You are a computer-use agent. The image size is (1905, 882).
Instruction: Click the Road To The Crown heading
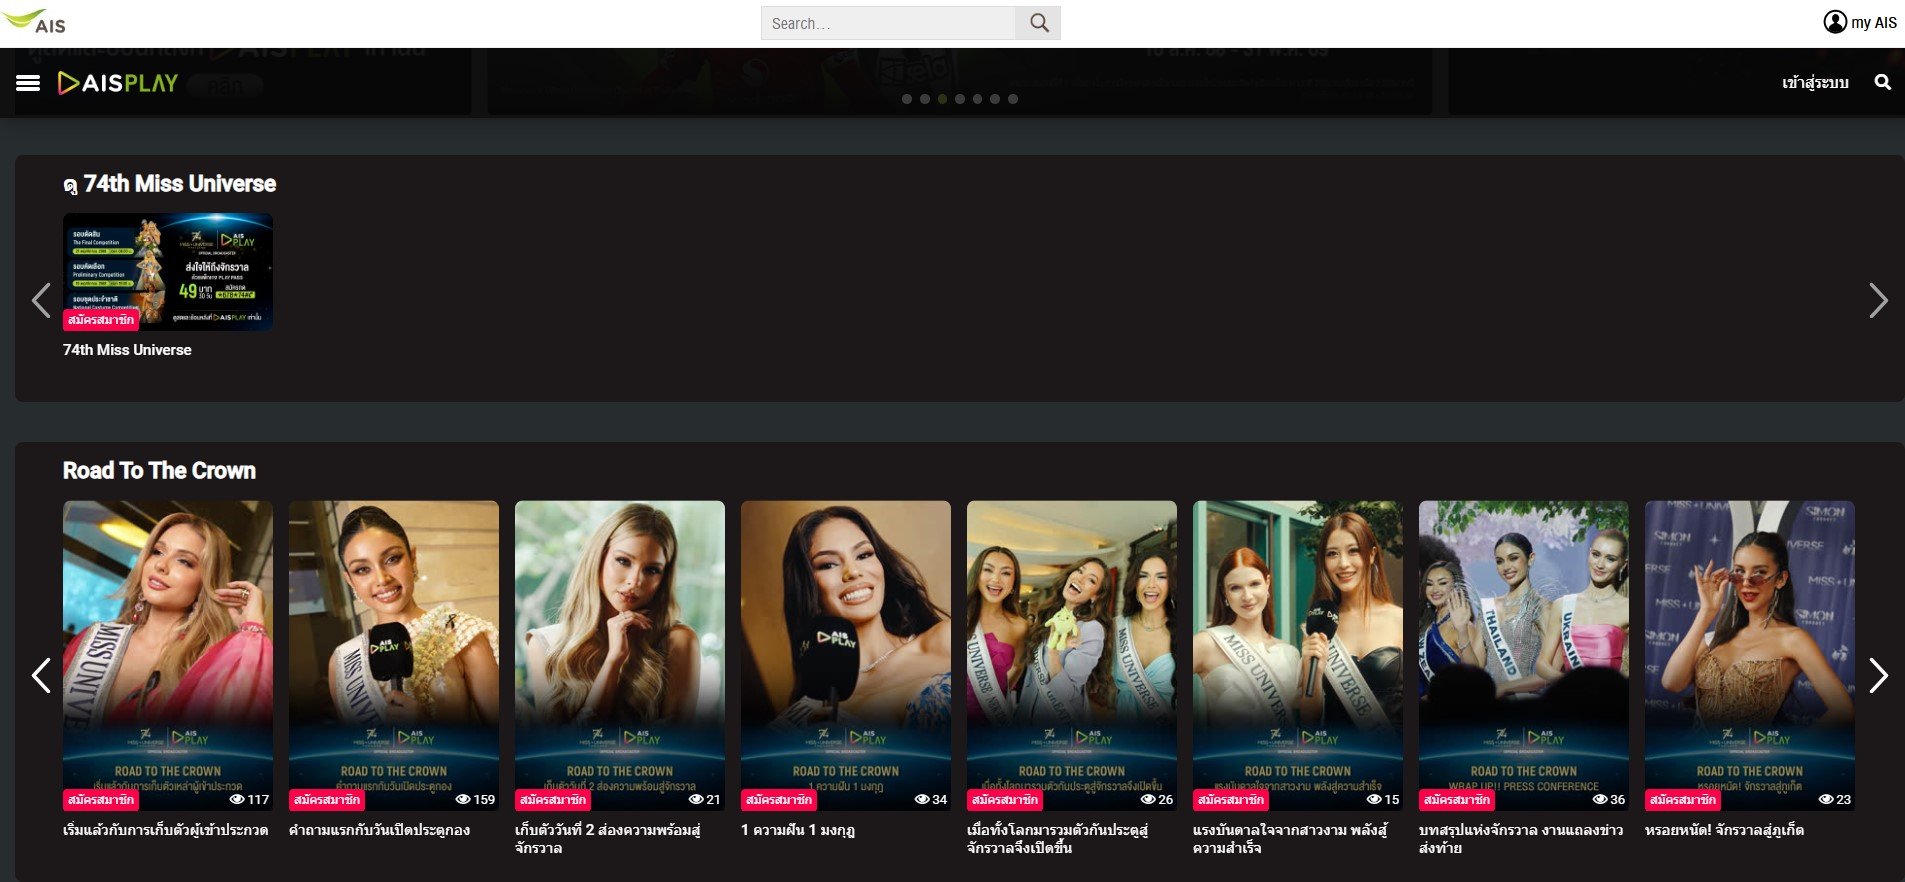[159, 471]
